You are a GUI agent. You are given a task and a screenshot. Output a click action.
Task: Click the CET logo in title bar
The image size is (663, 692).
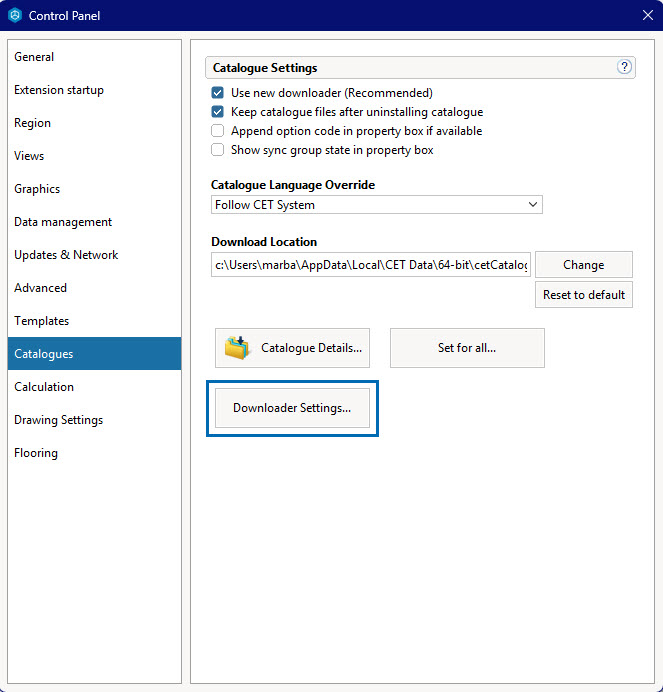(x=15, y=15)
